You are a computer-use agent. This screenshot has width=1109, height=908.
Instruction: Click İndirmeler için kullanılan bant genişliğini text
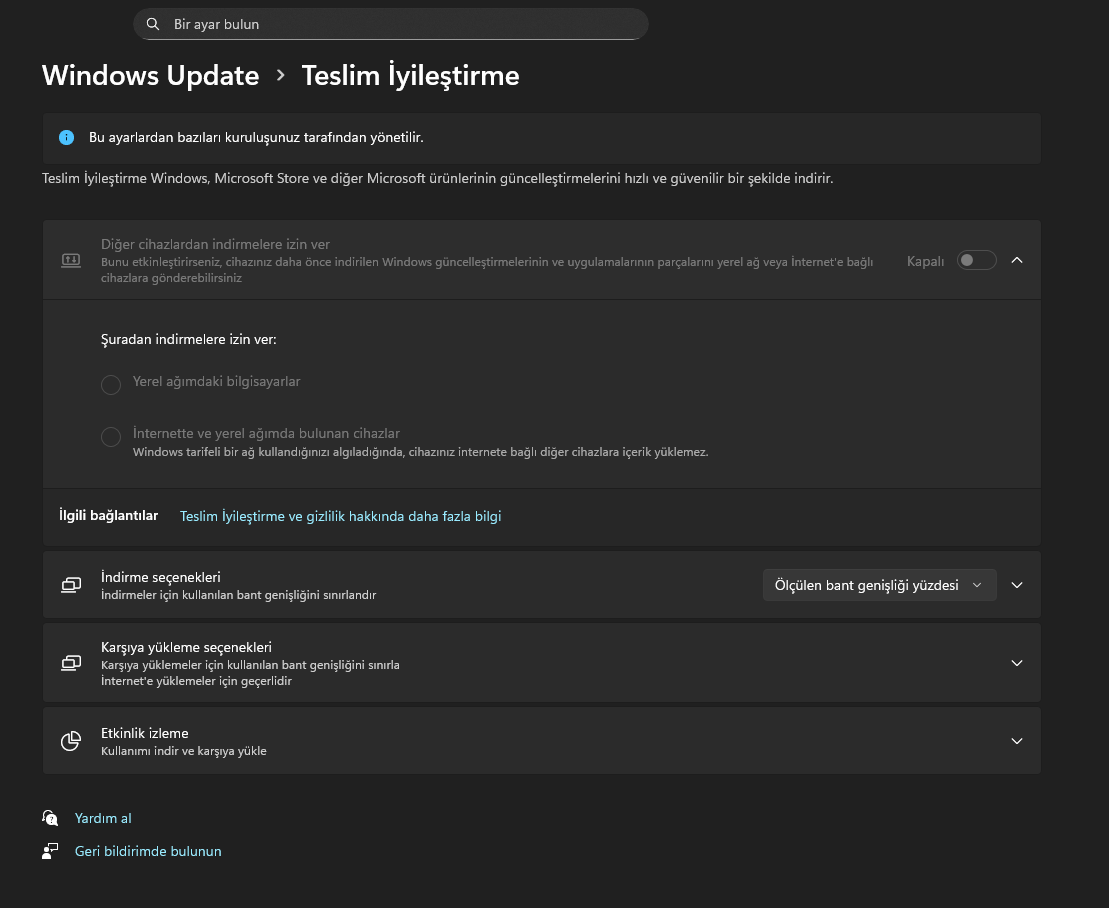238,595
